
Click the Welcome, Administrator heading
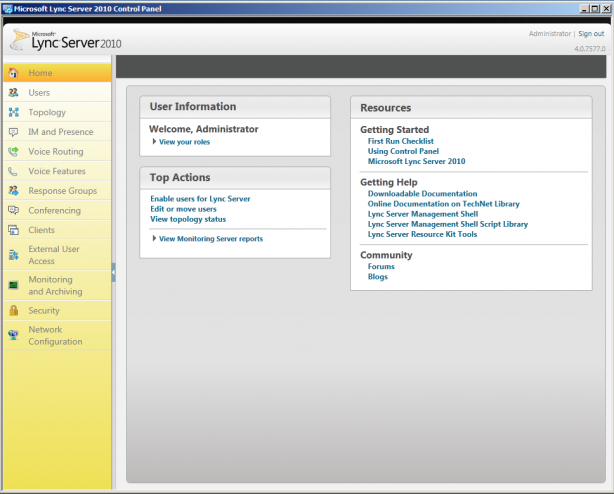(204, 129)
